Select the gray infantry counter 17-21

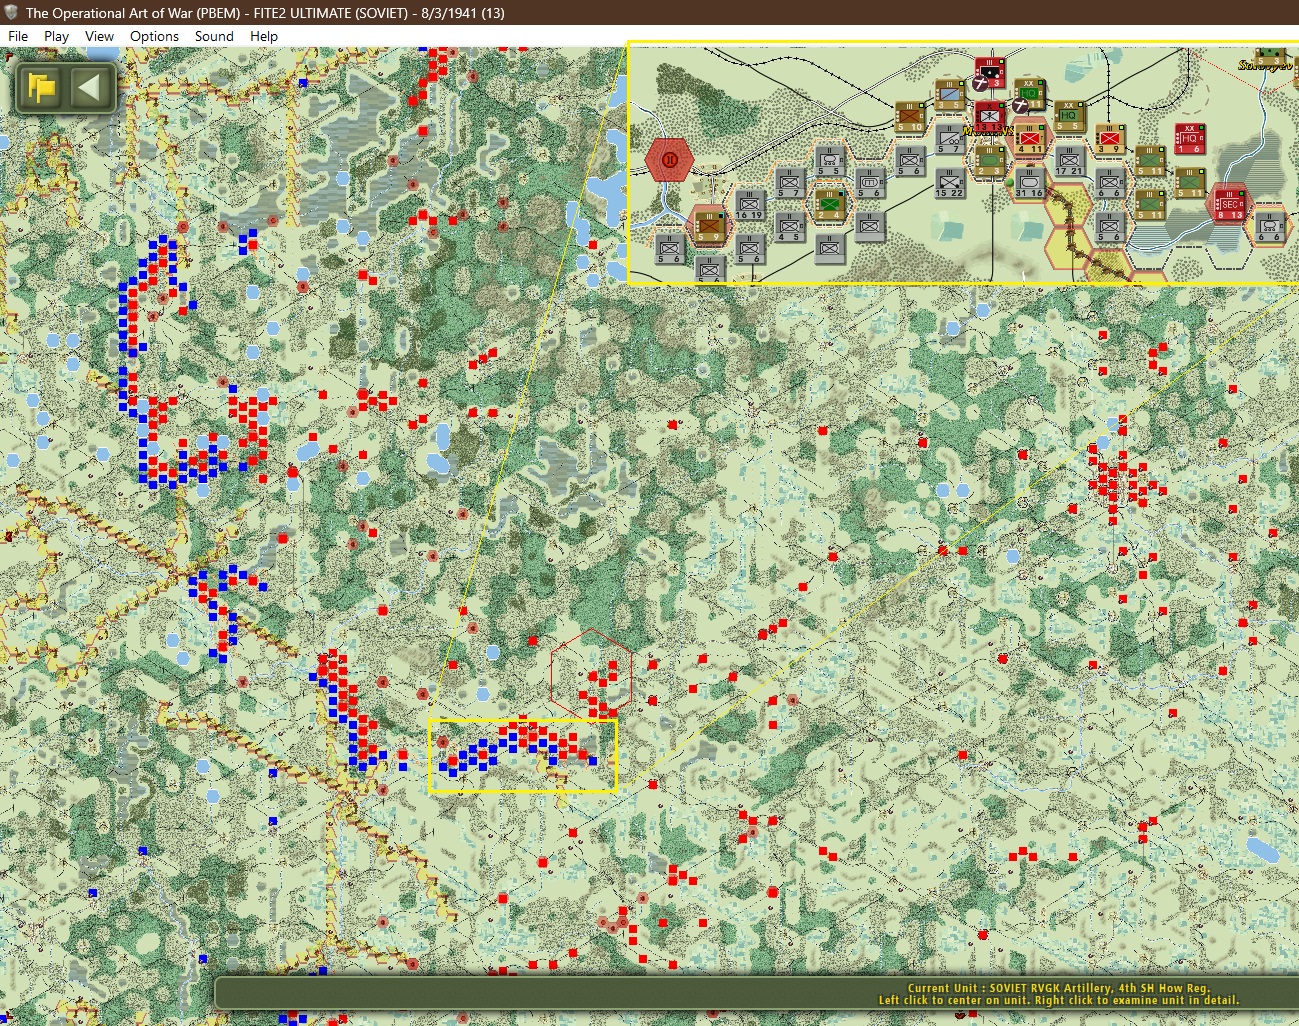[1069, 161]
